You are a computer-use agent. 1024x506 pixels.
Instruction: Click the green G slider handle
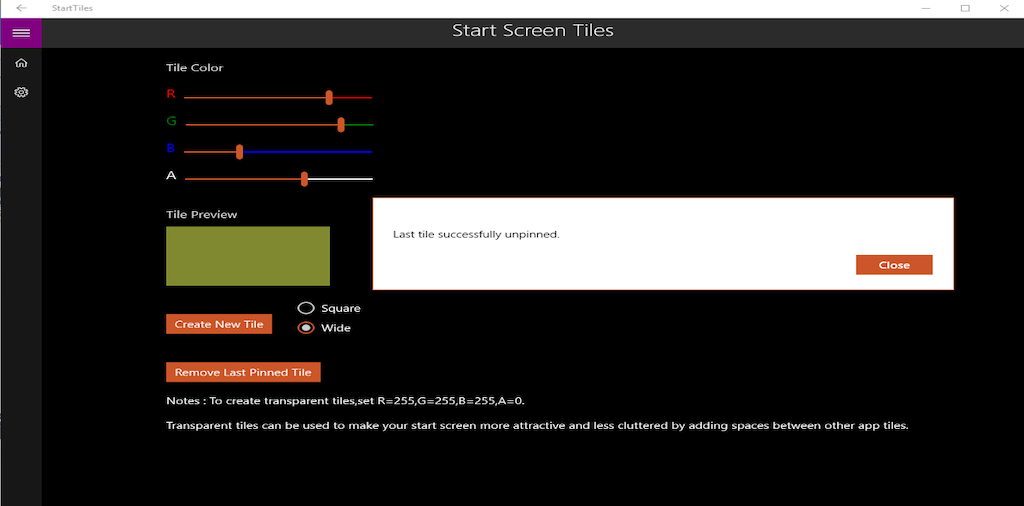(x=341, y=124)
